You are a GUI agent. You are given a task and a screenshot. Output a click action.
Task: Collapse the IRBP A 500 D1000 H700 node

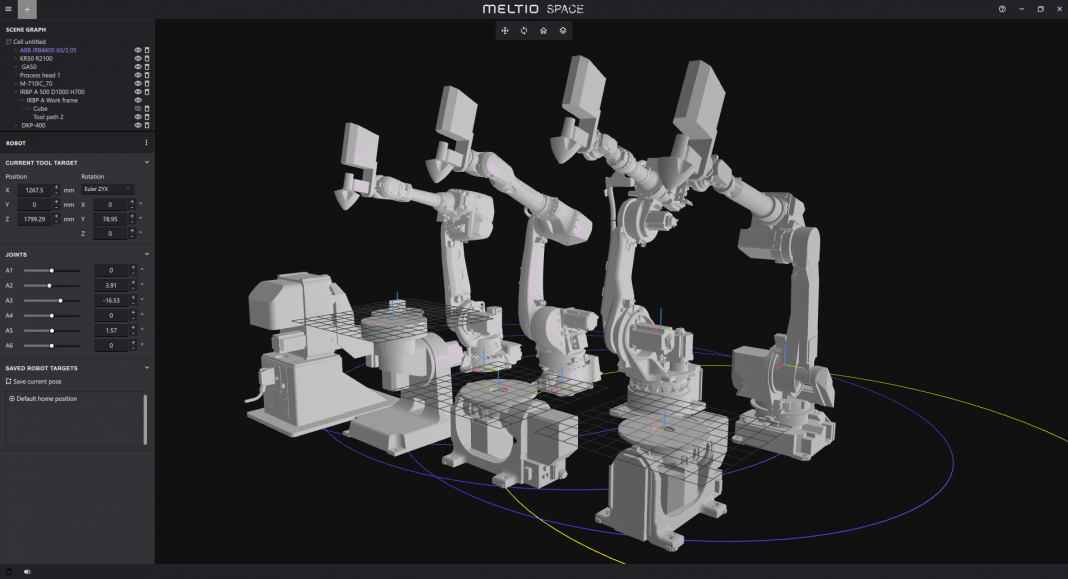16,92
